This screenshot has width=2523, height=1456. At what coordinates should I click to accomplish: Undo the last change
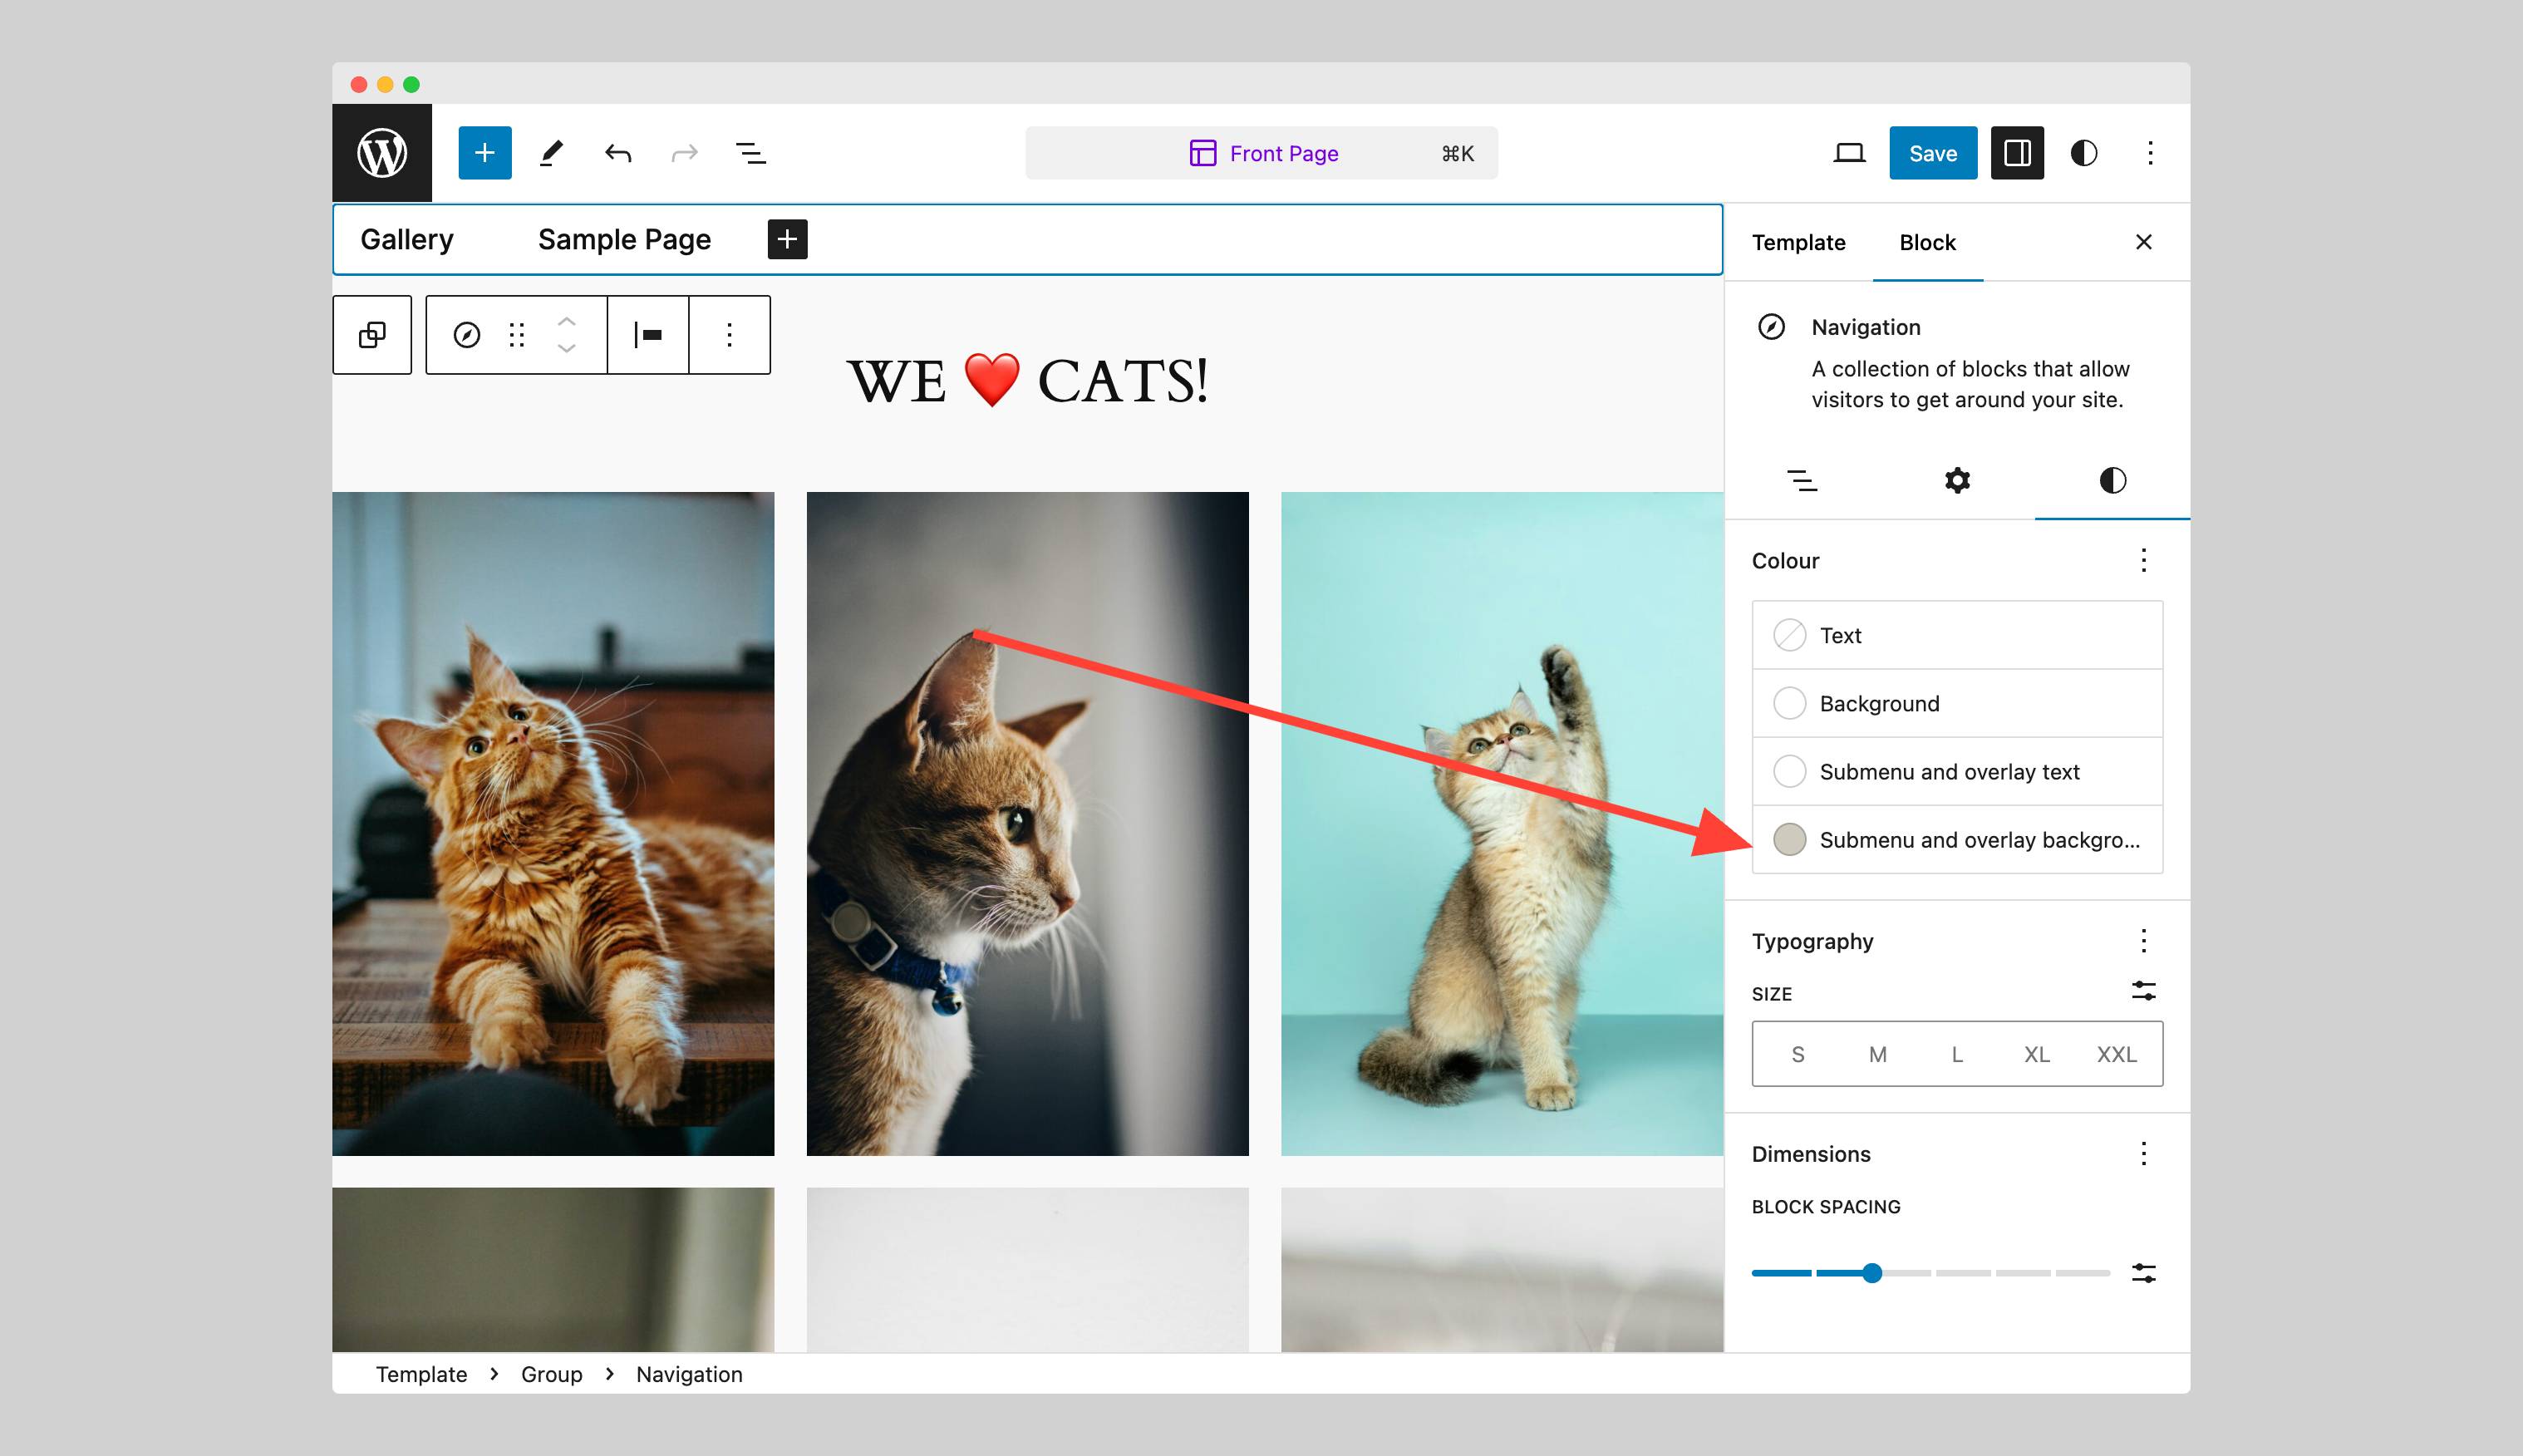[618, 153]
